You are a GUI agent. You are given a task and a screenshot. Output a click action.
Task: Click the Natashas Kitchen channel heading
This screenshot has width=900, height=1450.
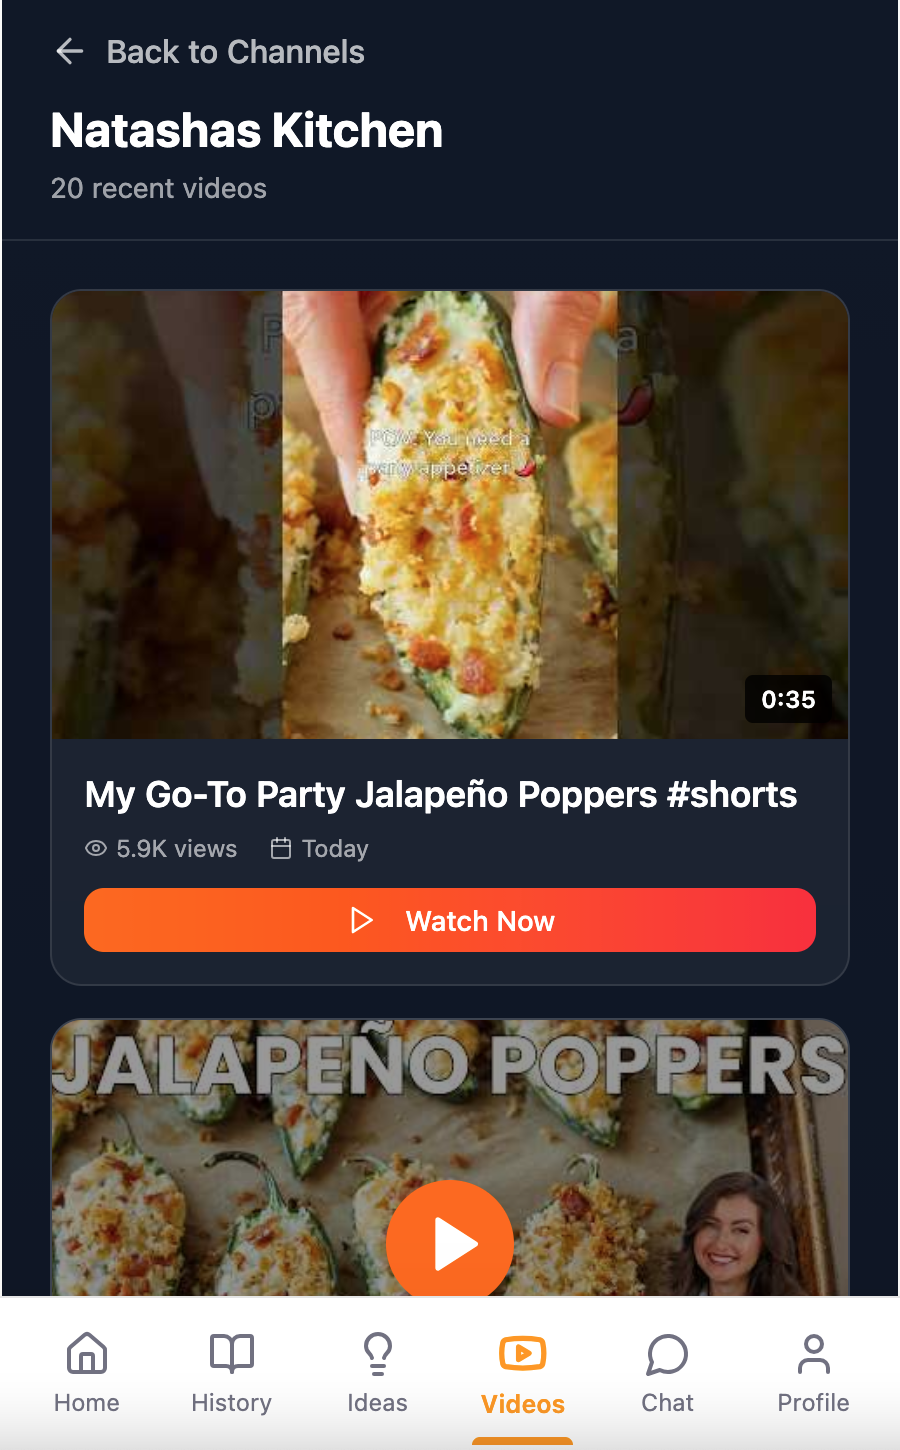[247, 131]
